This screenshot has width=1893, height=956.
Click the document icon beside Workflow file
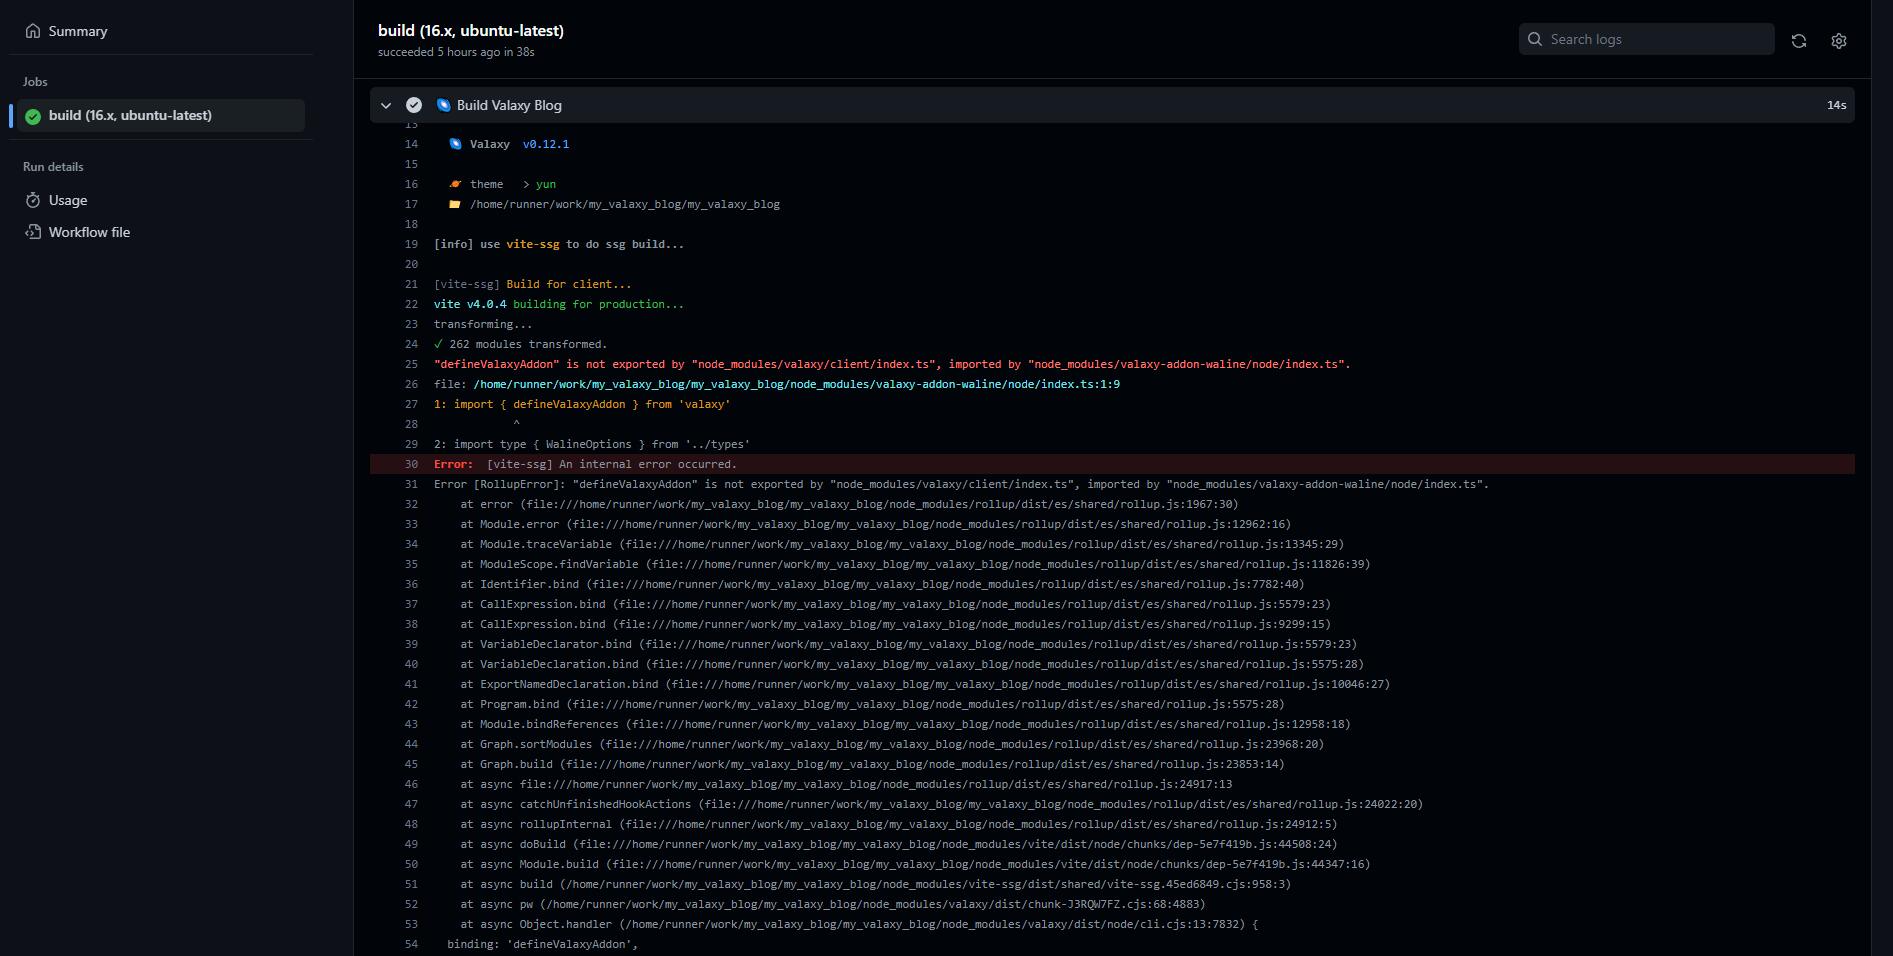(x=33, y=231)
